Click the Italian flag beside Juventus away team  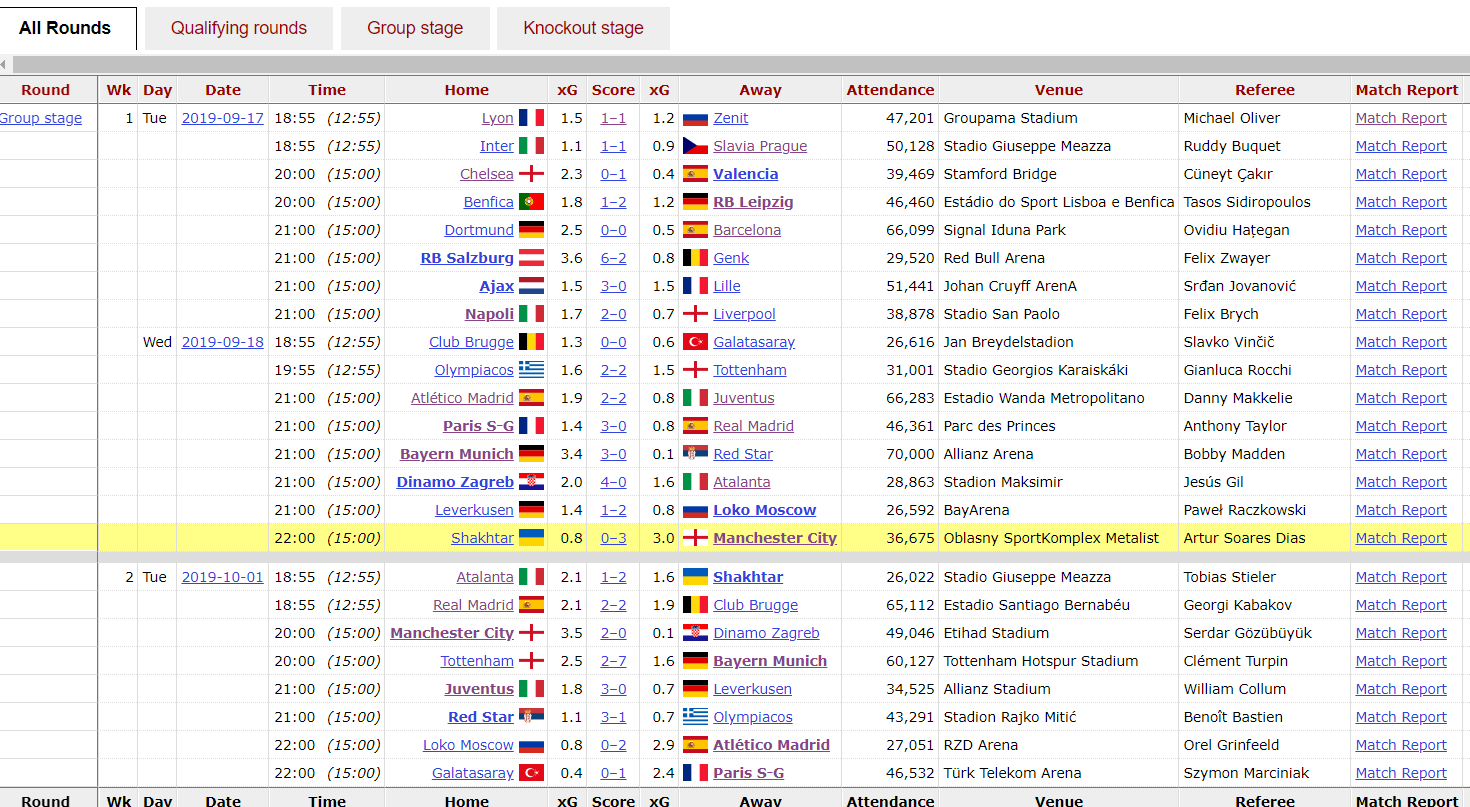pyautogui.click(x=695, y=398)
